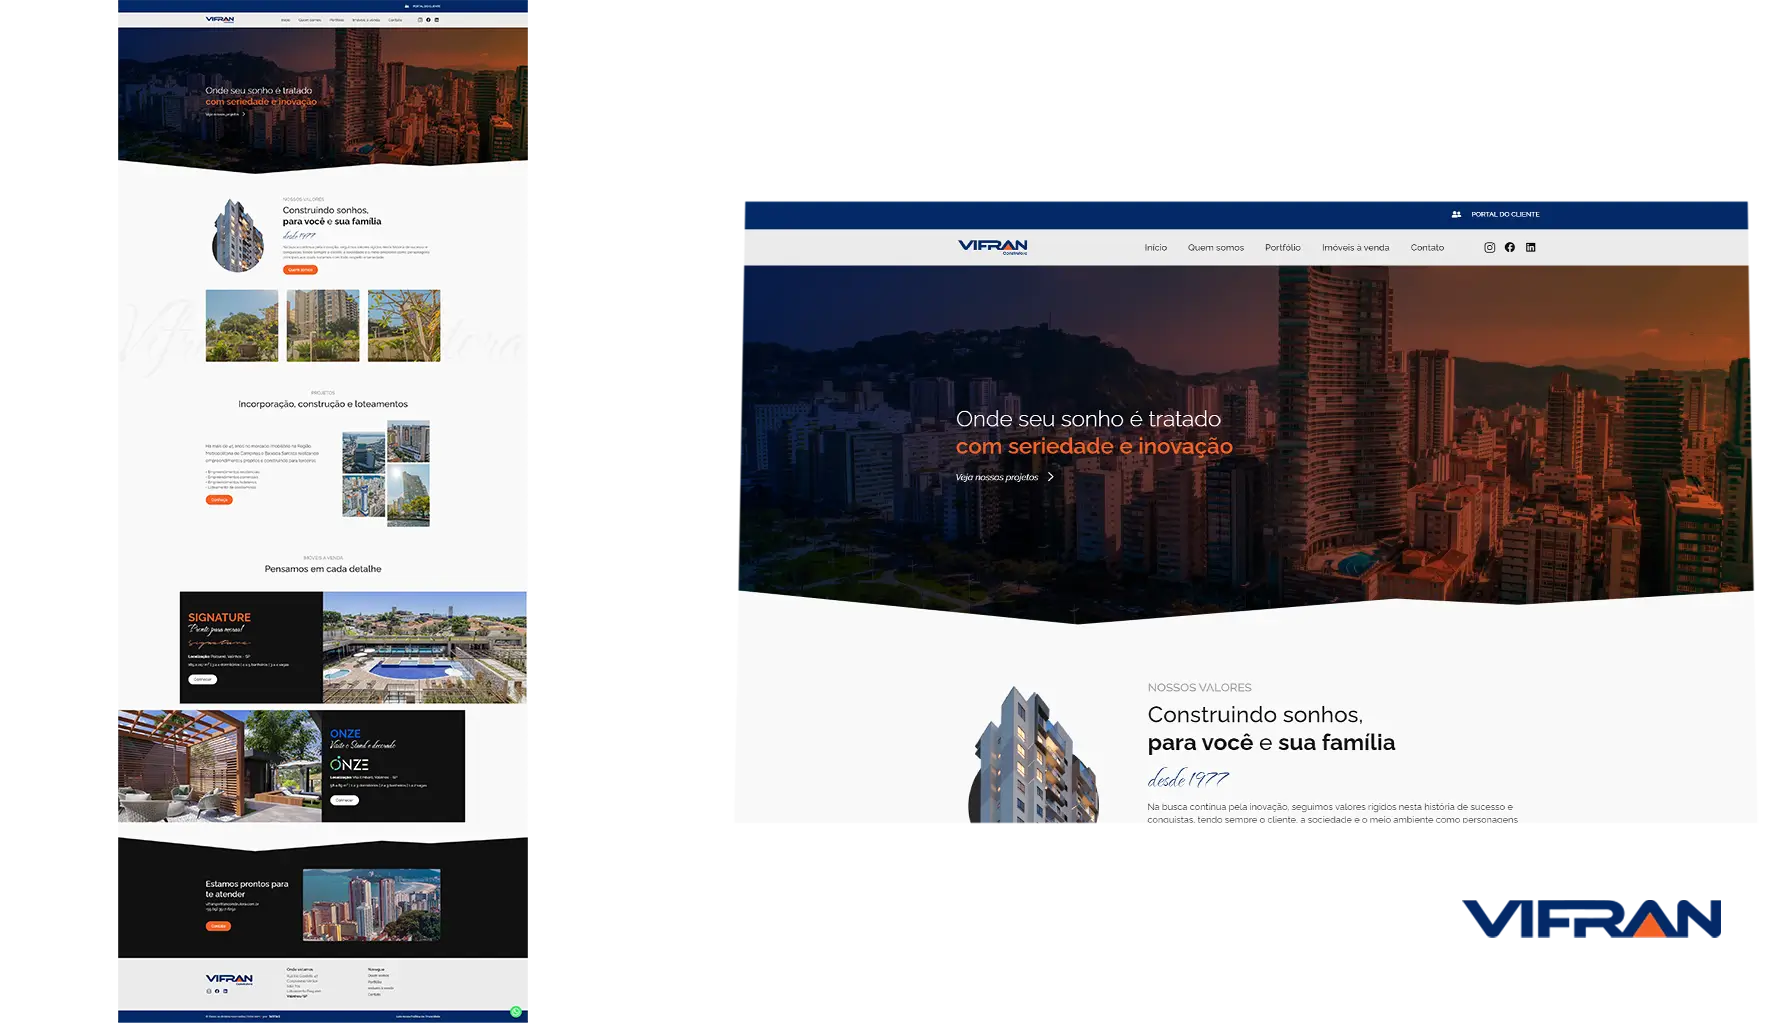Click the VIFRAN logo in the small preview header
This screenshot has width=1786, height=1024.
220,19
